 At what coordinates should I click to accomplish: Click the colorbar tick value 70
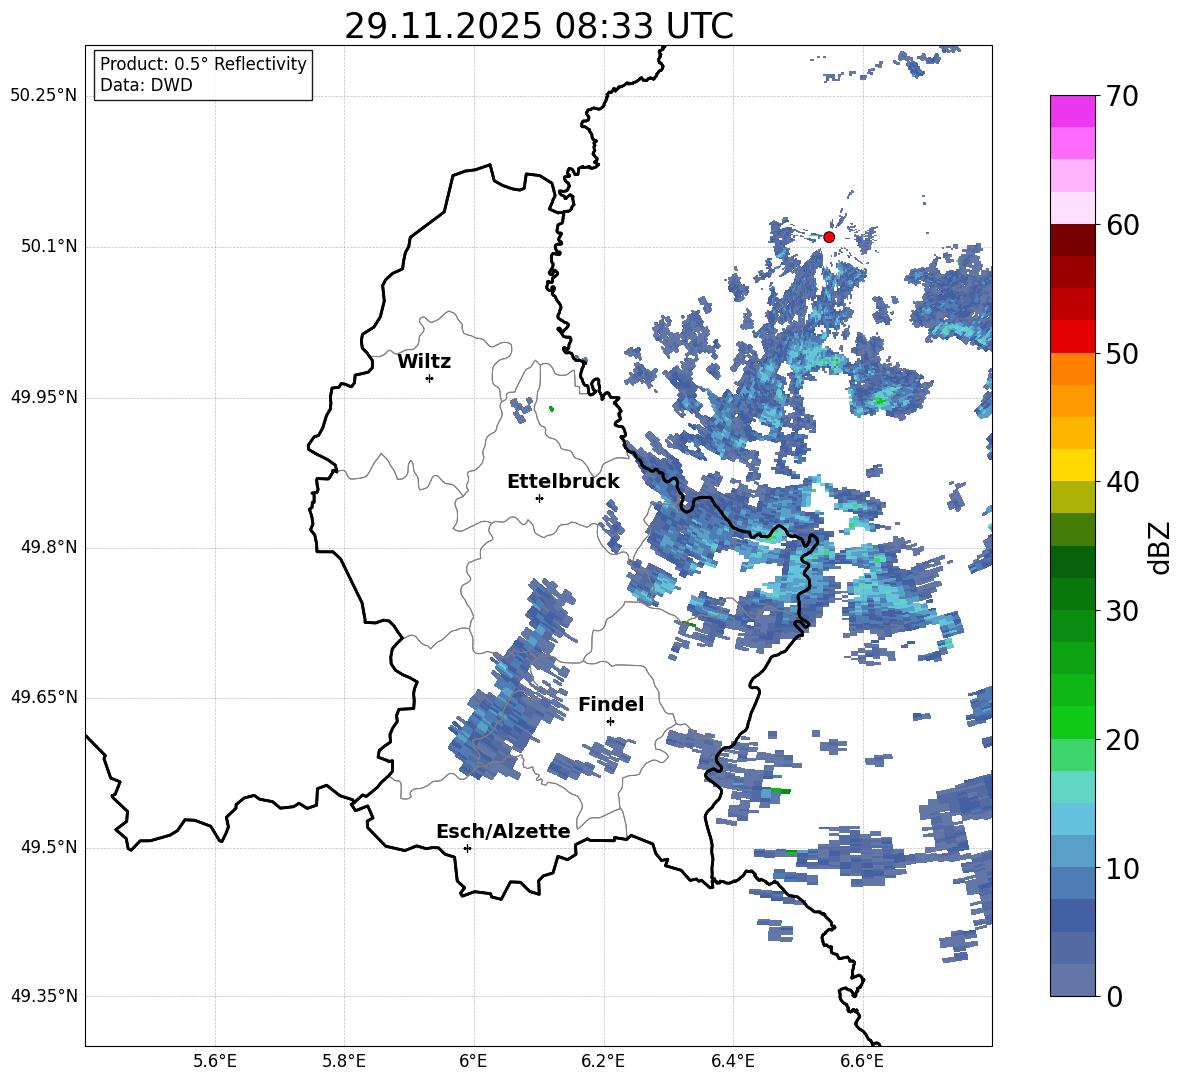click(1123, 96)
